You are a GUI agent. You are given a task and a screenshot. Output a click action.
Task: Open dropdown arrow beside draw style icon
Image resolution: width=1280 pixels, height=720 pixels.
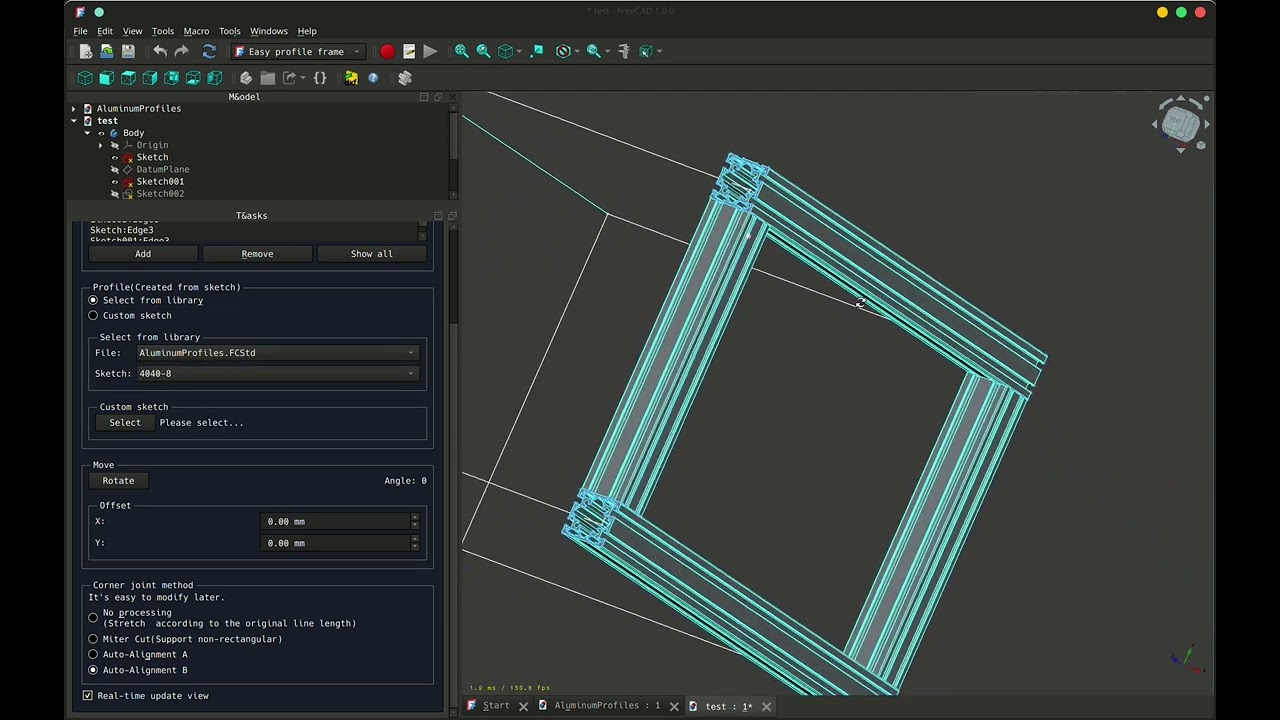[518, 51]
